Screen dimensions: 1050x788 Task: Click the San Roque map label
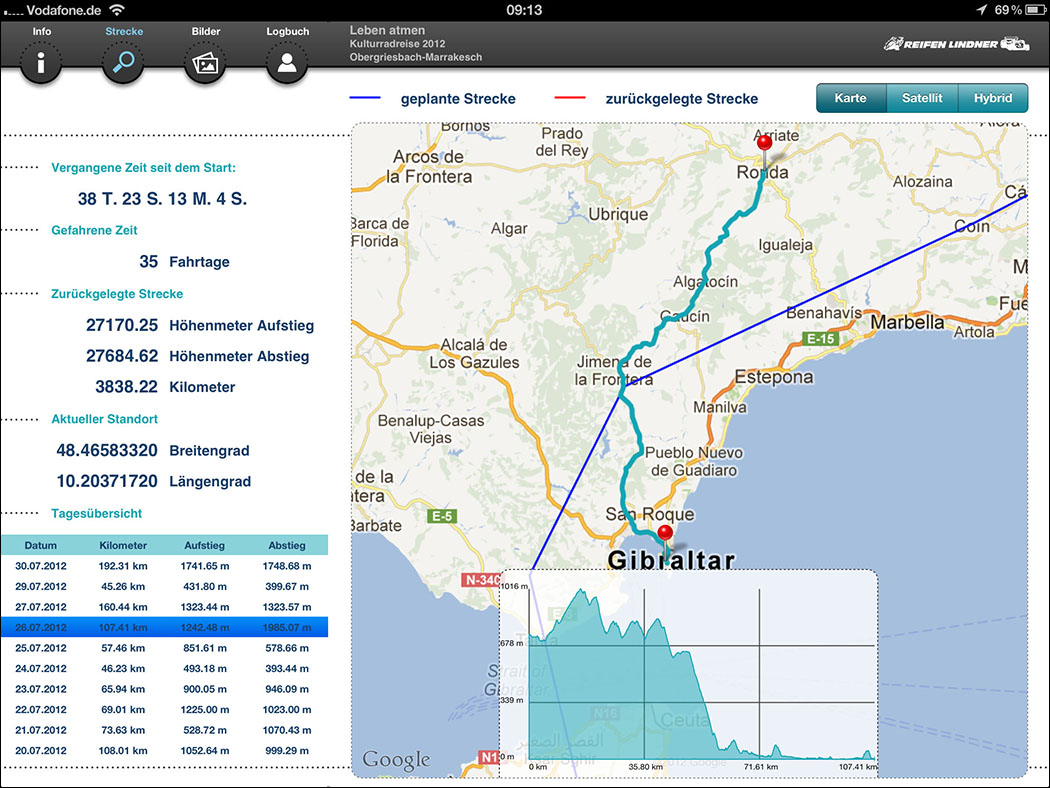(x=650, y=514)
